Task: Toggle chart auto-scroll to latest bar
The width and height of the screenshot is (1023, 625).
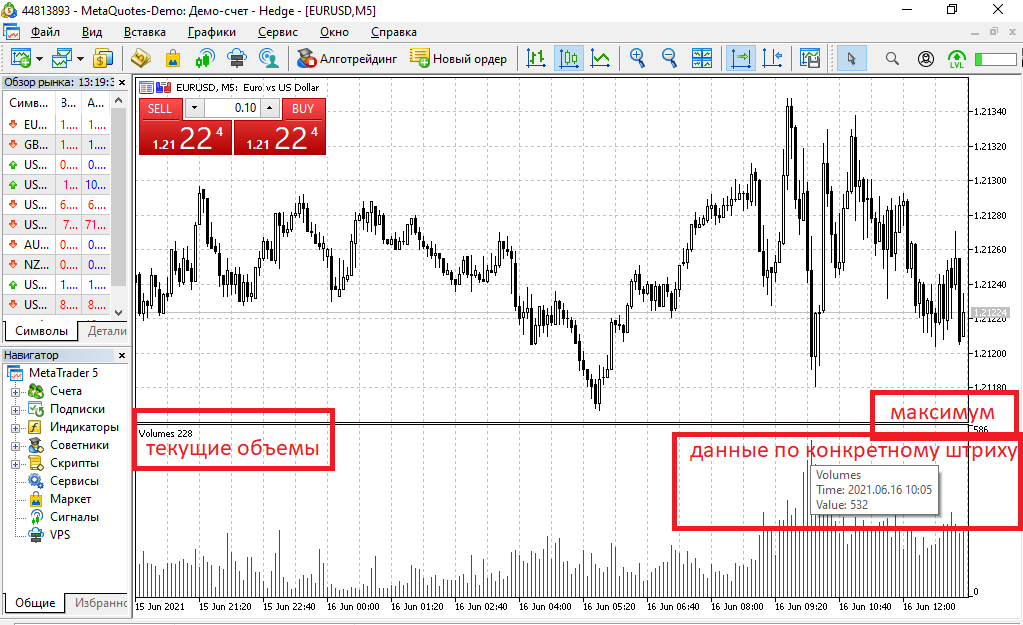Action: coord(741,58)
